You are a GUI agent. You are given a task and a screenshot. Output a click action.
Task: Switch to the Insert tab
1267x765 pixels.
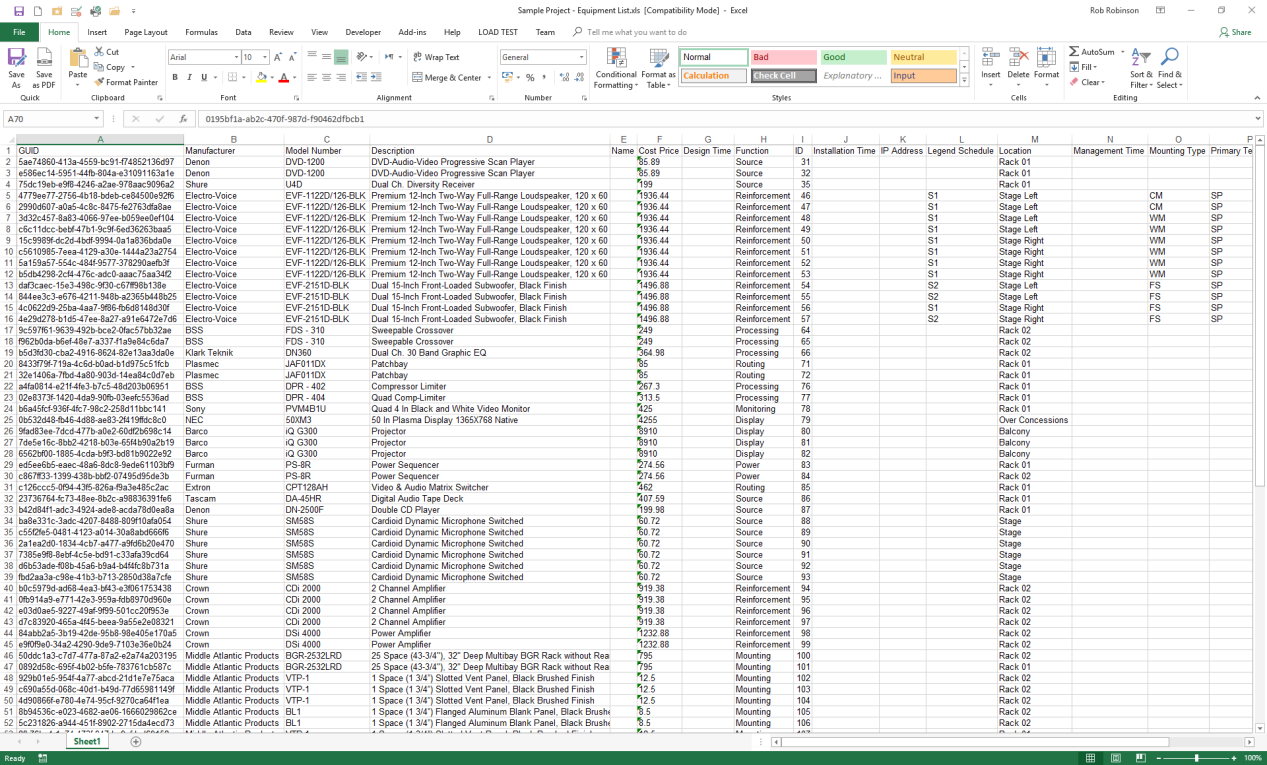coord(97,32)
